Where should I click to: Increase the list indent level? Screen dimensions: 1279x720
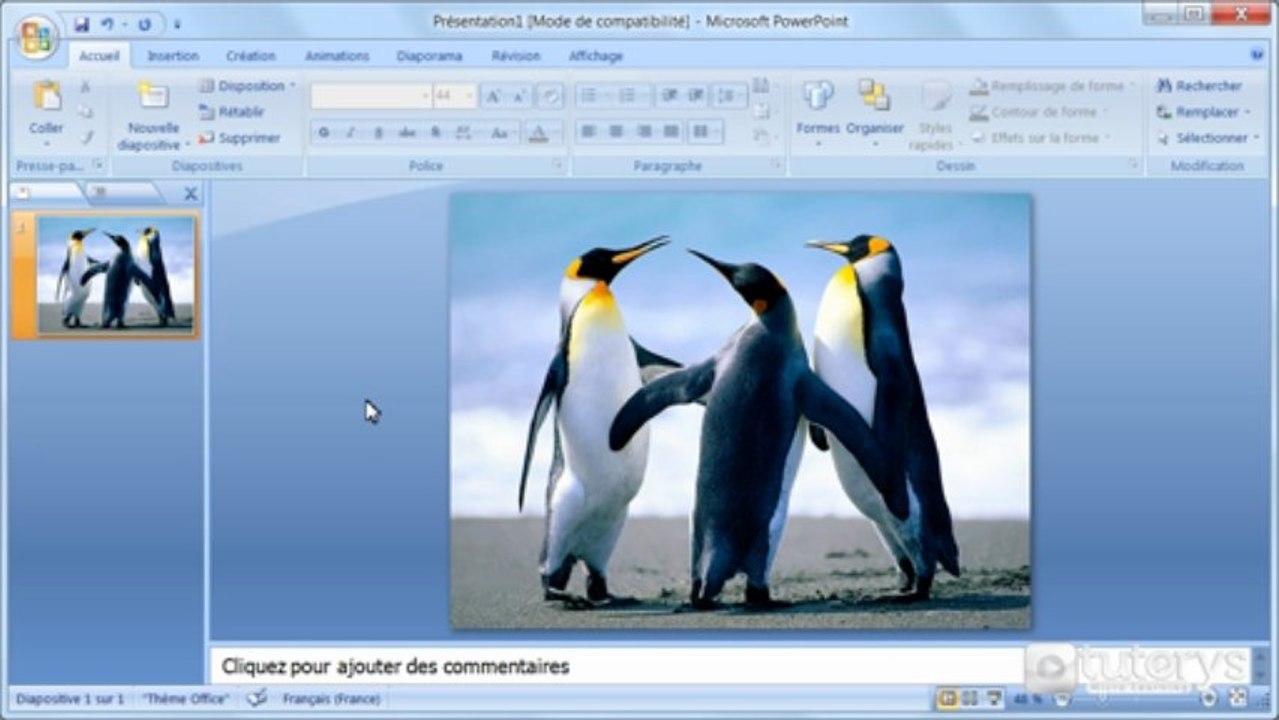click(696, 95)
